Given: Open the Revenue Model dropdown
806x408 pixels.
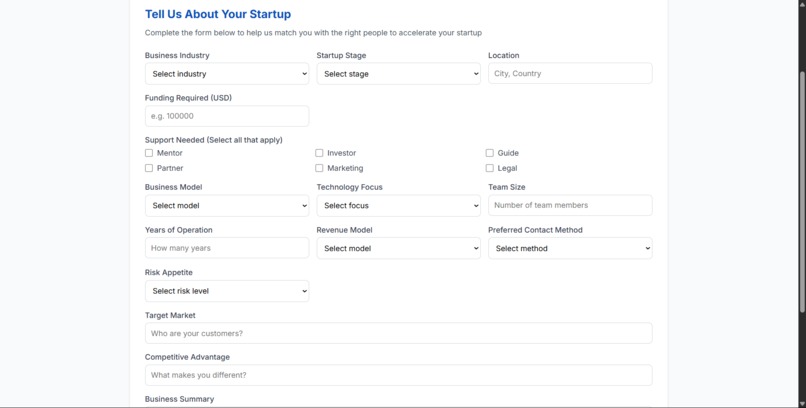Looking at the screenshot, I should [x=398, y=248].
